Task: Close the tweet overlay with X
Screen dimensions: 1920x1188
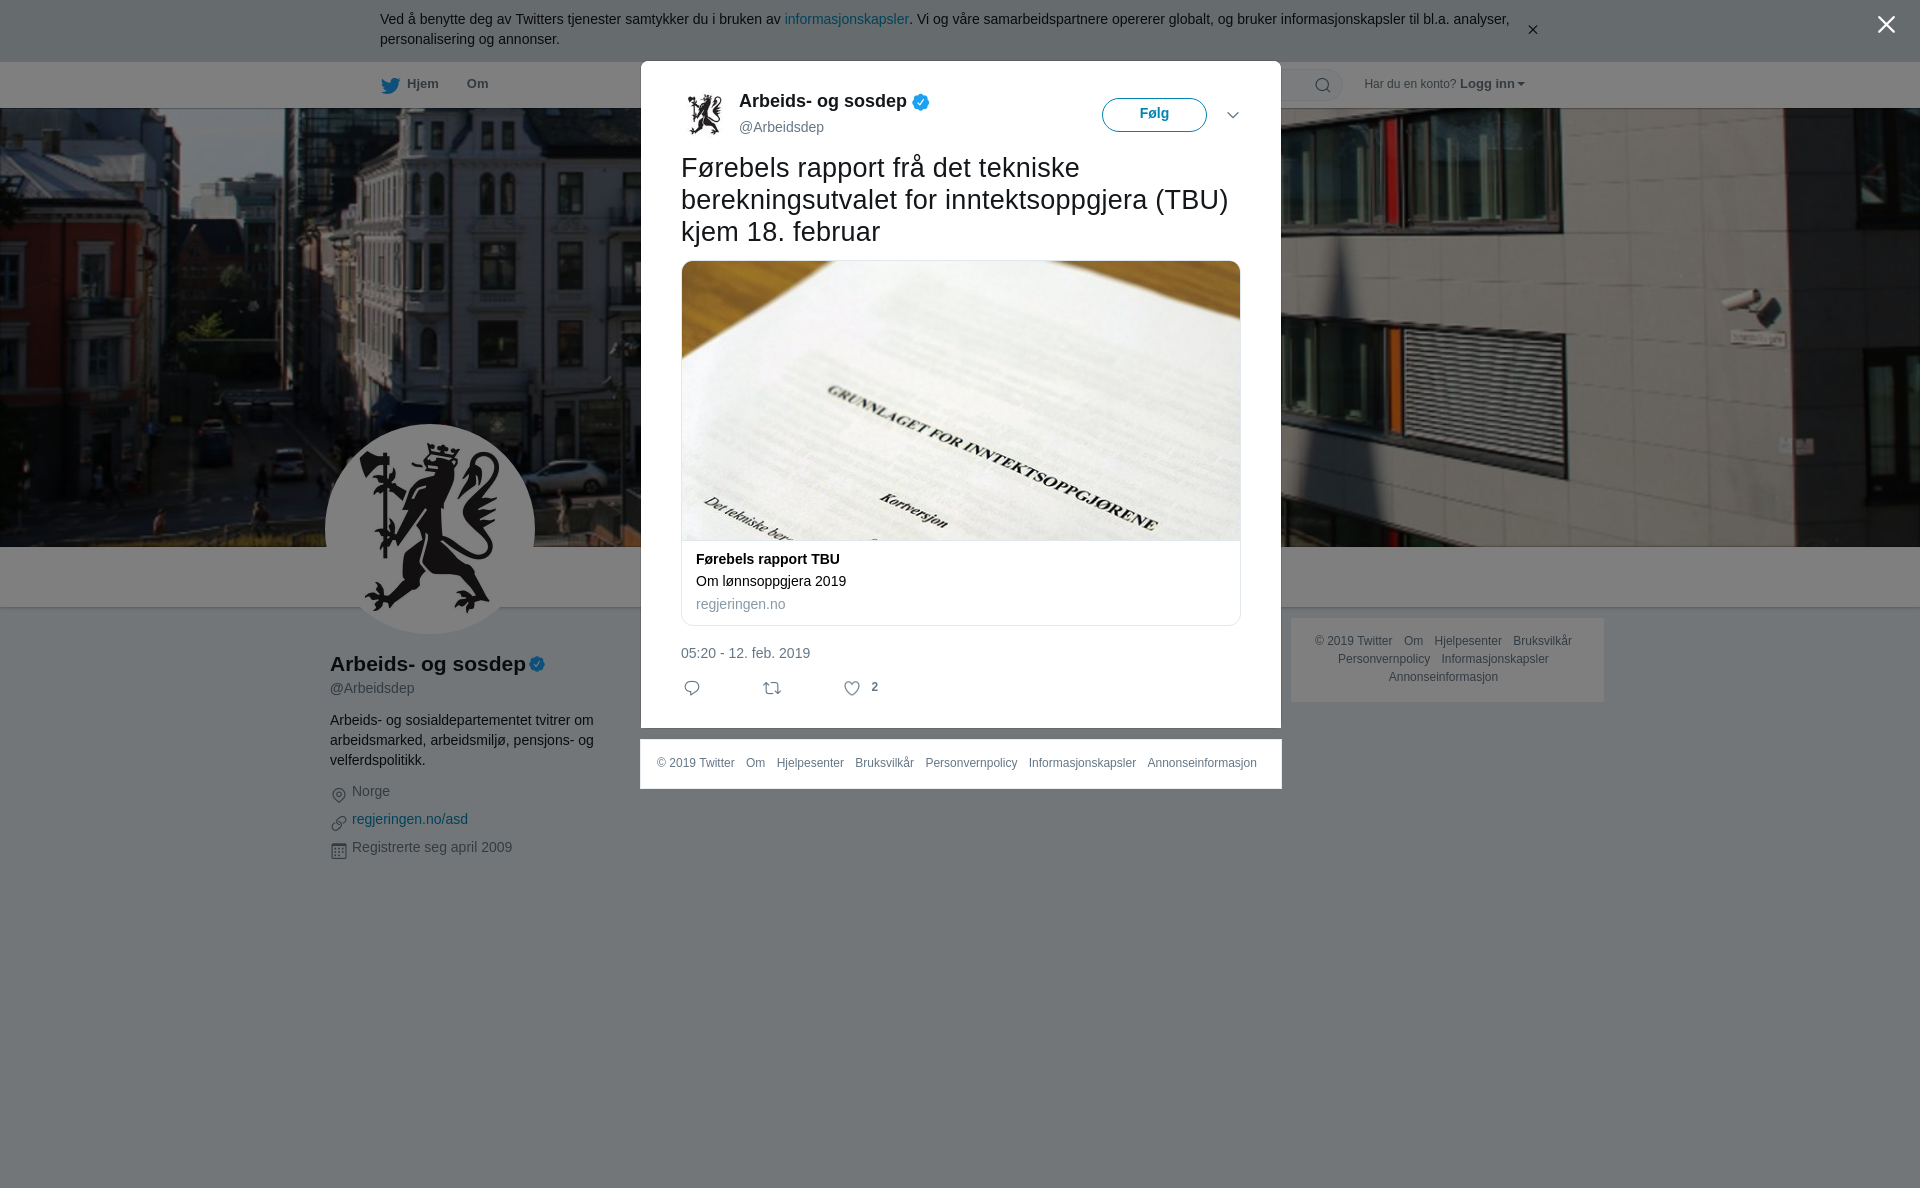Action: (1886, 25)
